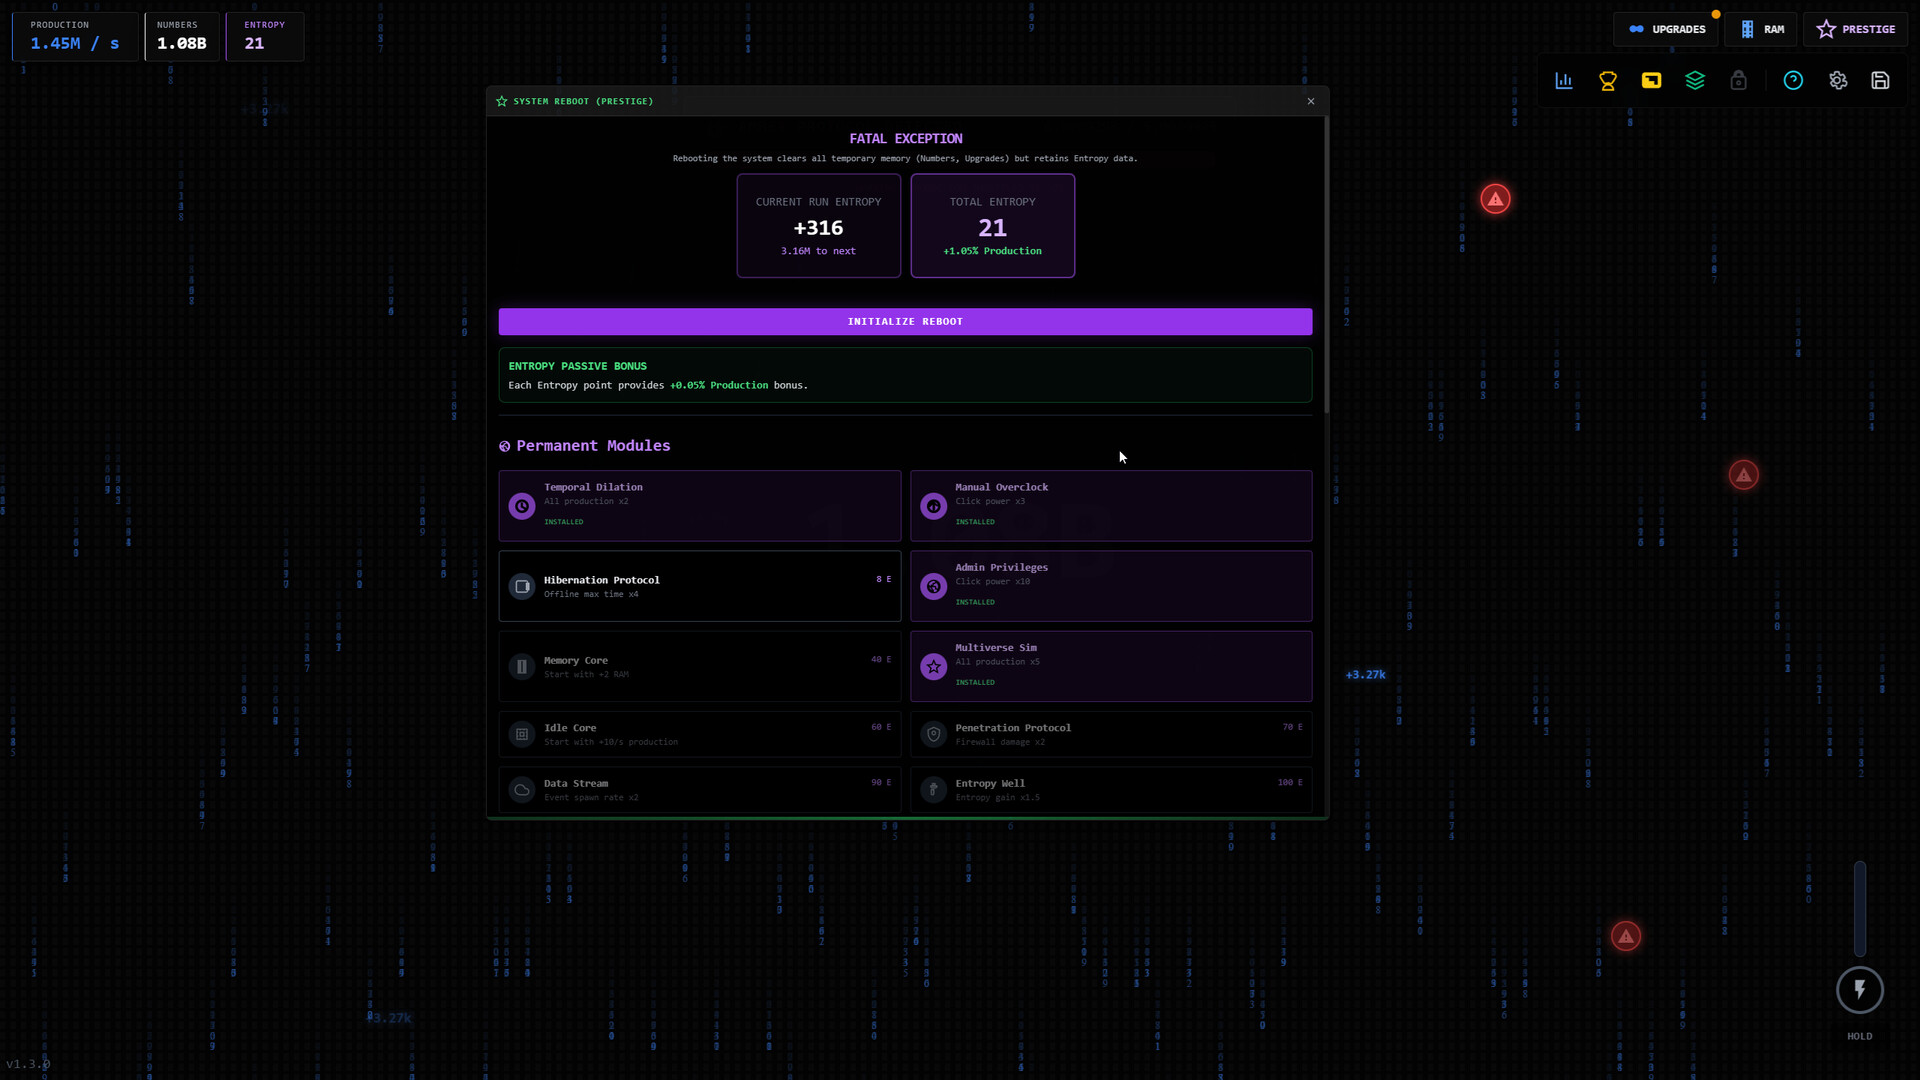This screenshot has height=1080, width=1920.
Task: Open help with the question mark icon
Action: [1793, 81]
